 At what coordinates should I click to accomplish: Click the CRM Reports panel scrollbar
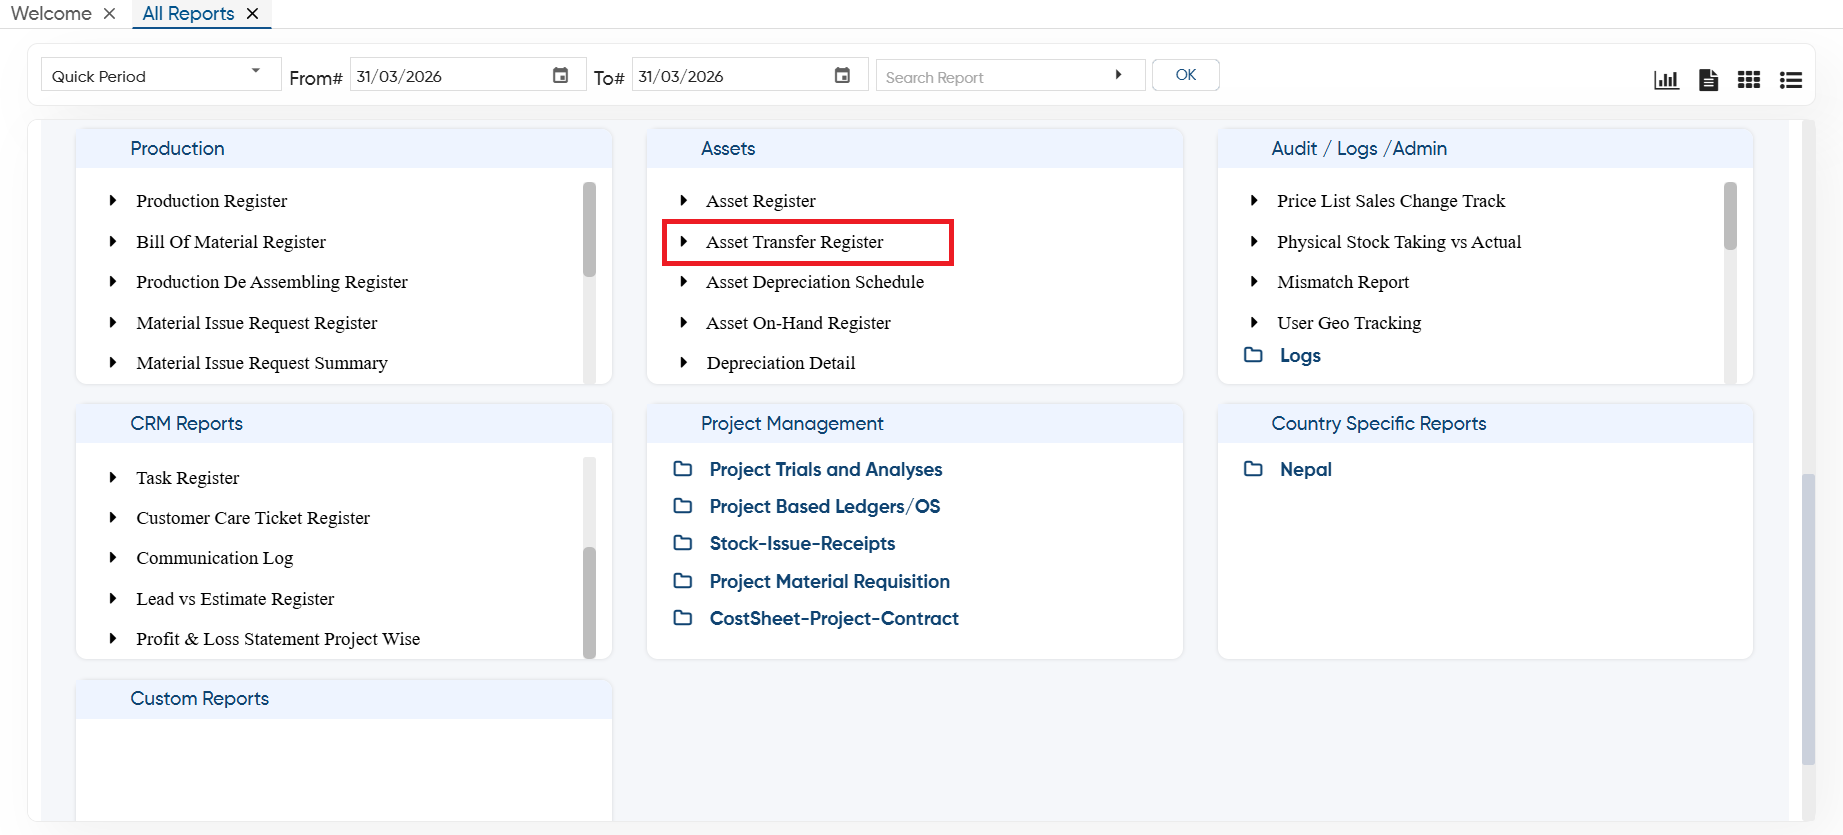(x=589, y=602)
